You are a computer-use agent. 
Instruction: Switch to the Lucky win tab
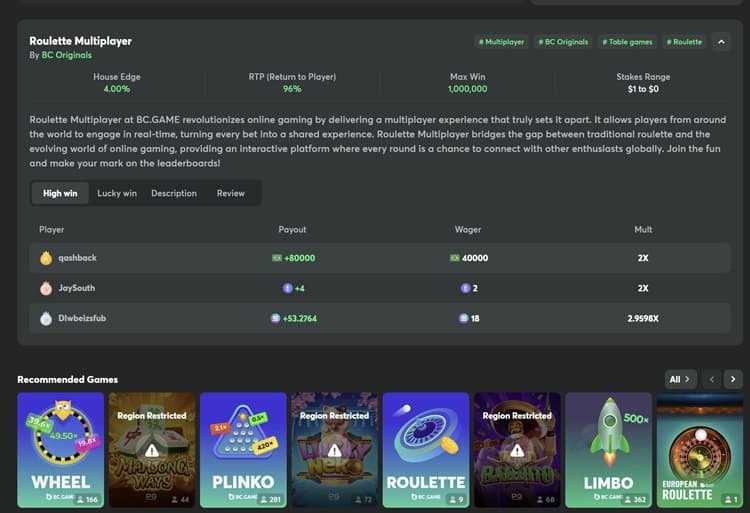[x=117, y=193]
